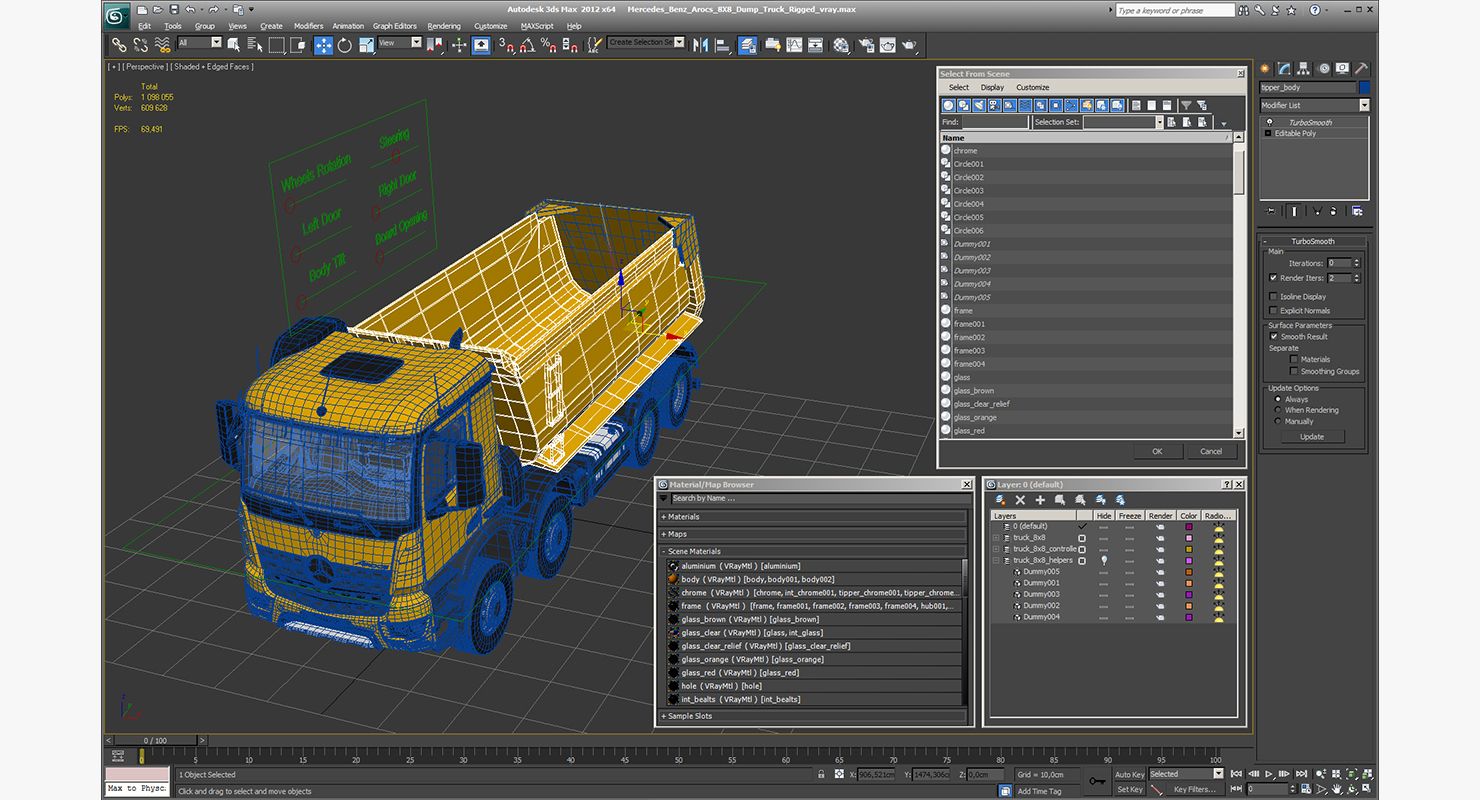1480x800 pixels.
Task: Open the Graph Editors menu
Action: pyautogui.click(x=395, y=26)
